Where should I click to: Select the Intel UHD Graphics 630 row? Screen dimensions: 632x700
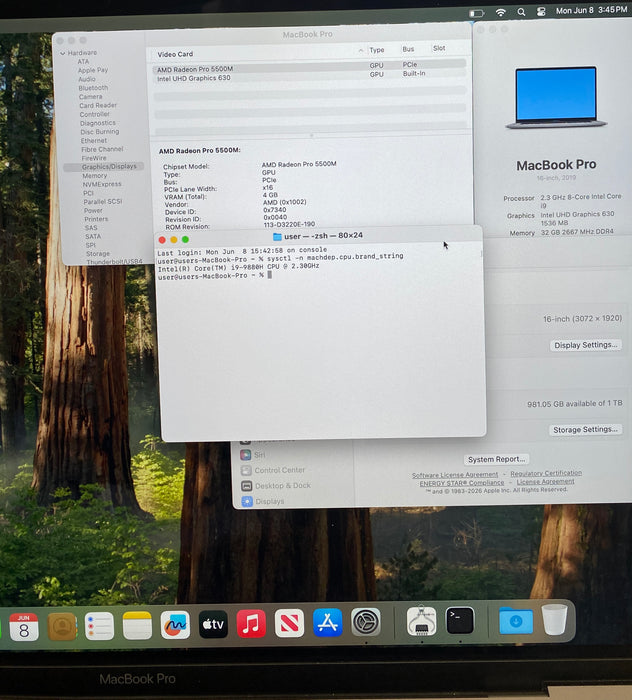[309, 76]
